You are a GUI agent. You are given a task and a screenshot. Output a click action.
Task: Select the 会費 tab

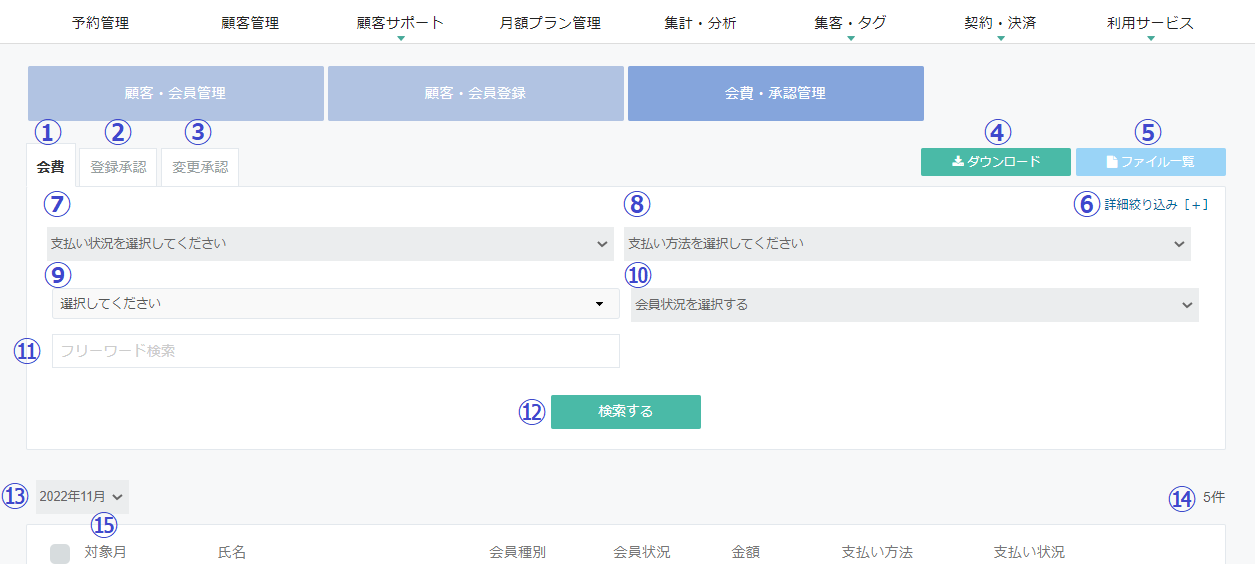point(51,167)
